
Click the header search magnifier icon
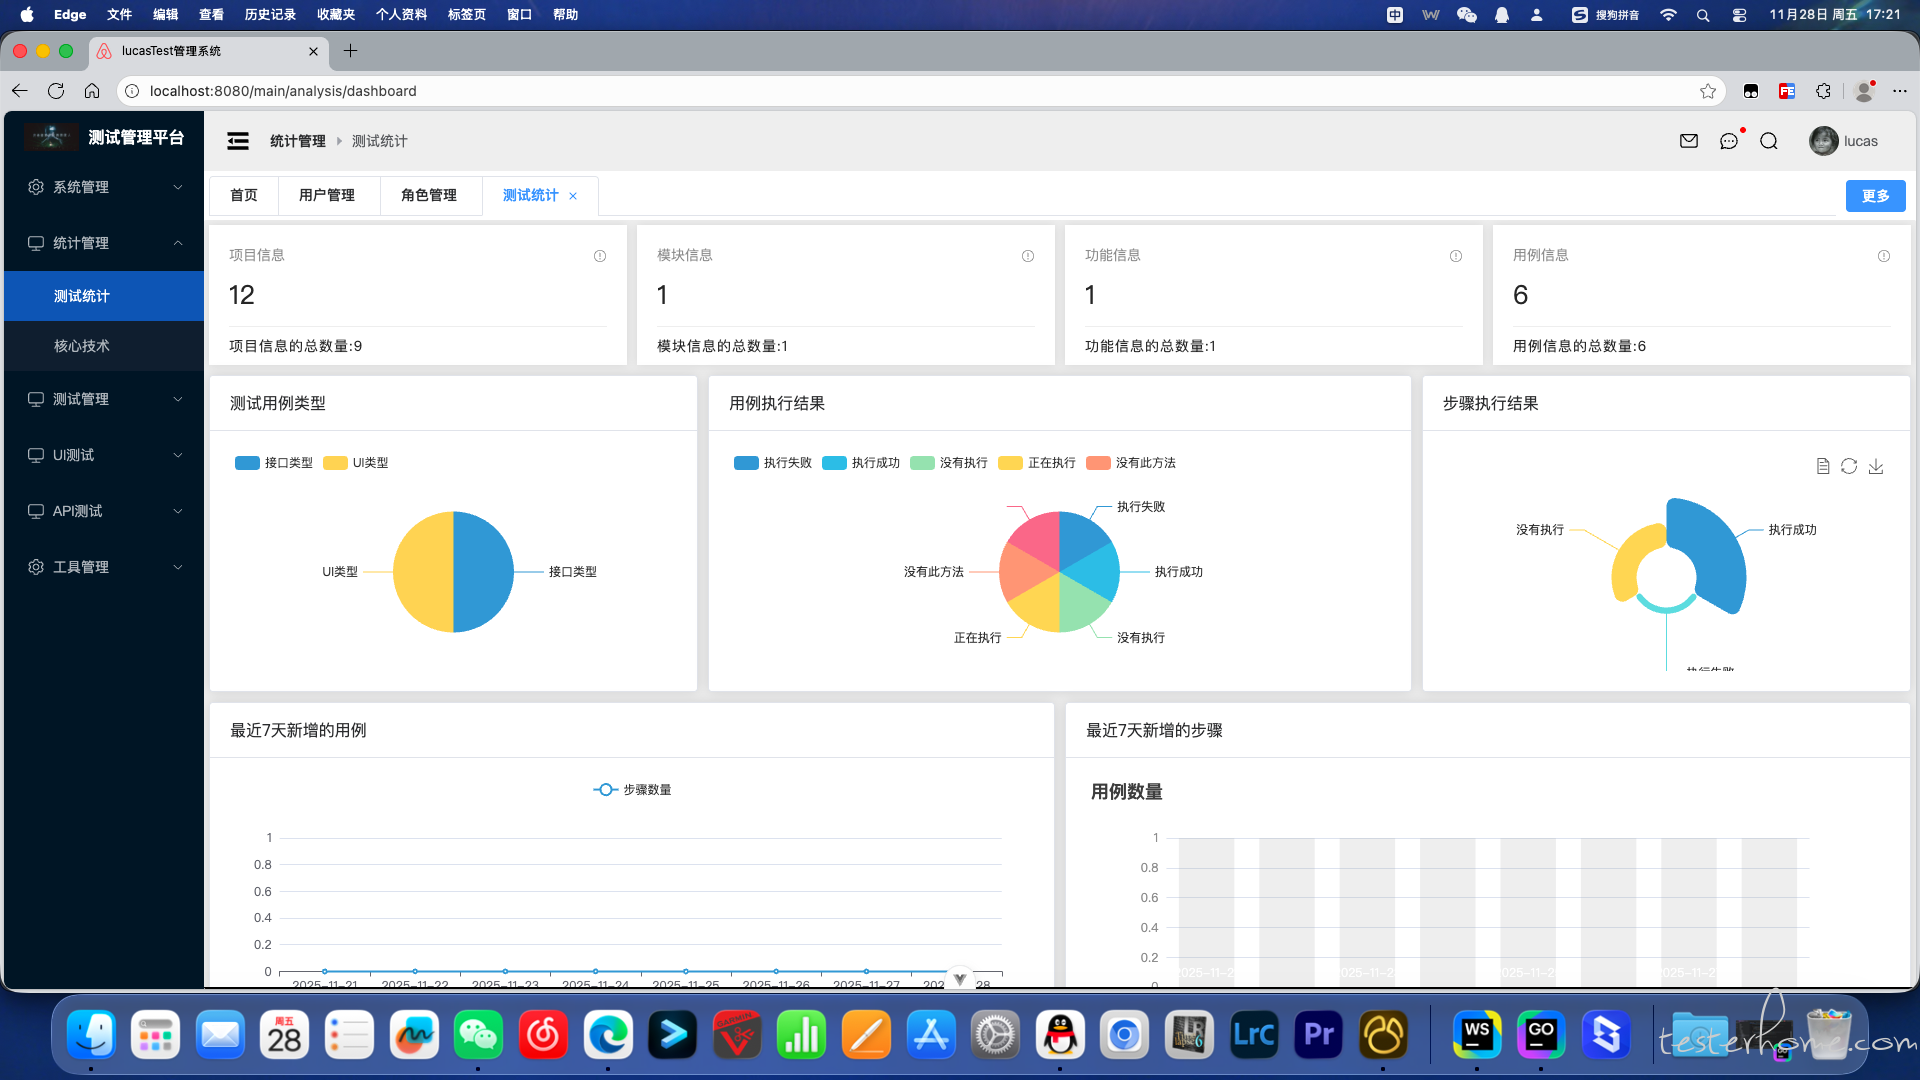[1769, 141]
